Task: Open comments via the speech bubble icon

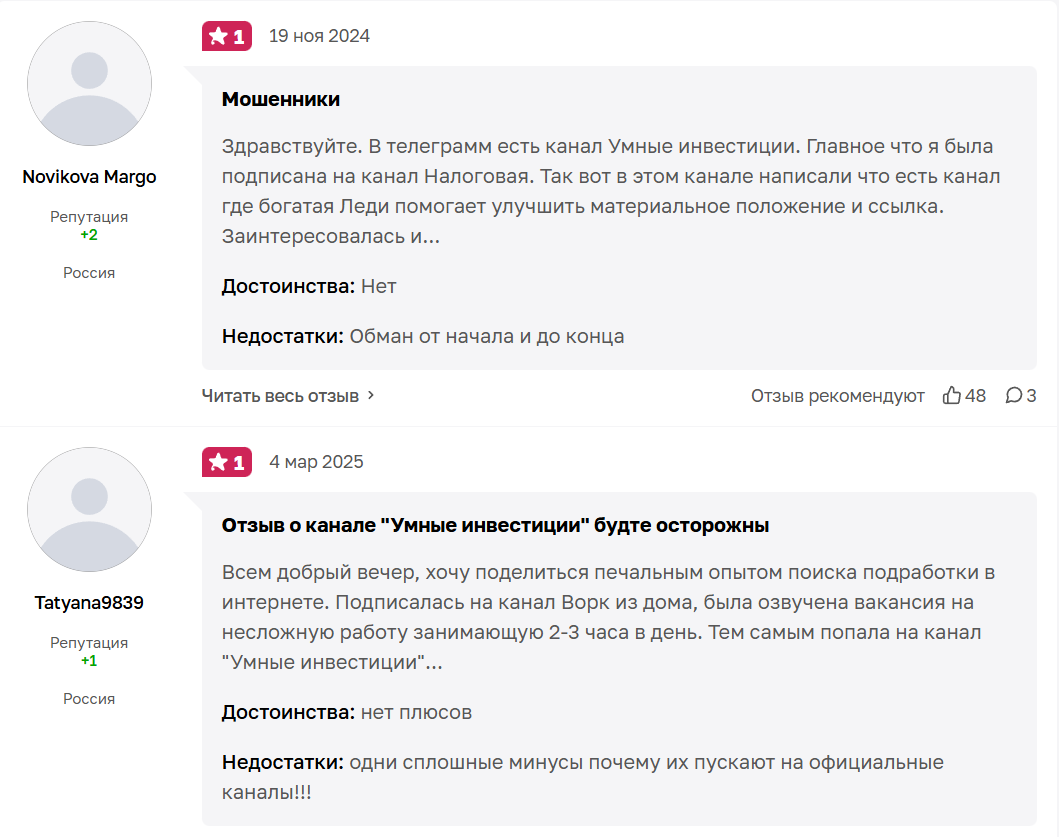Action: tap(1014, 396)
